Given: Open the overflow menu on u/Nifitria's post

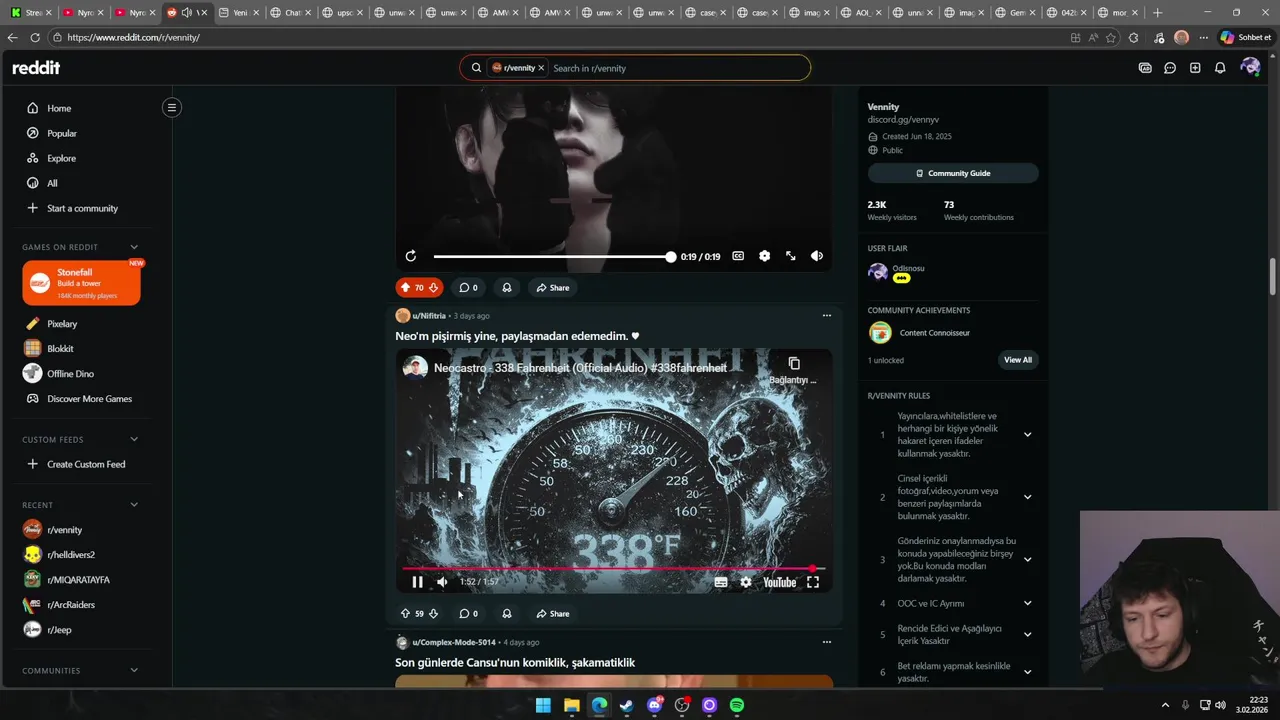Looking at the screenshot, I should [827, 315].
